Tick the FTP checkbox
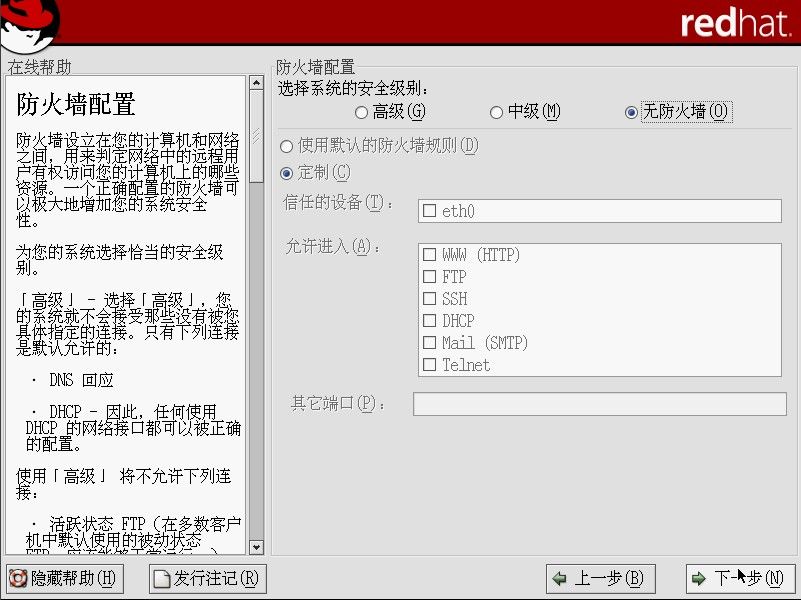 tap(430, 277)
